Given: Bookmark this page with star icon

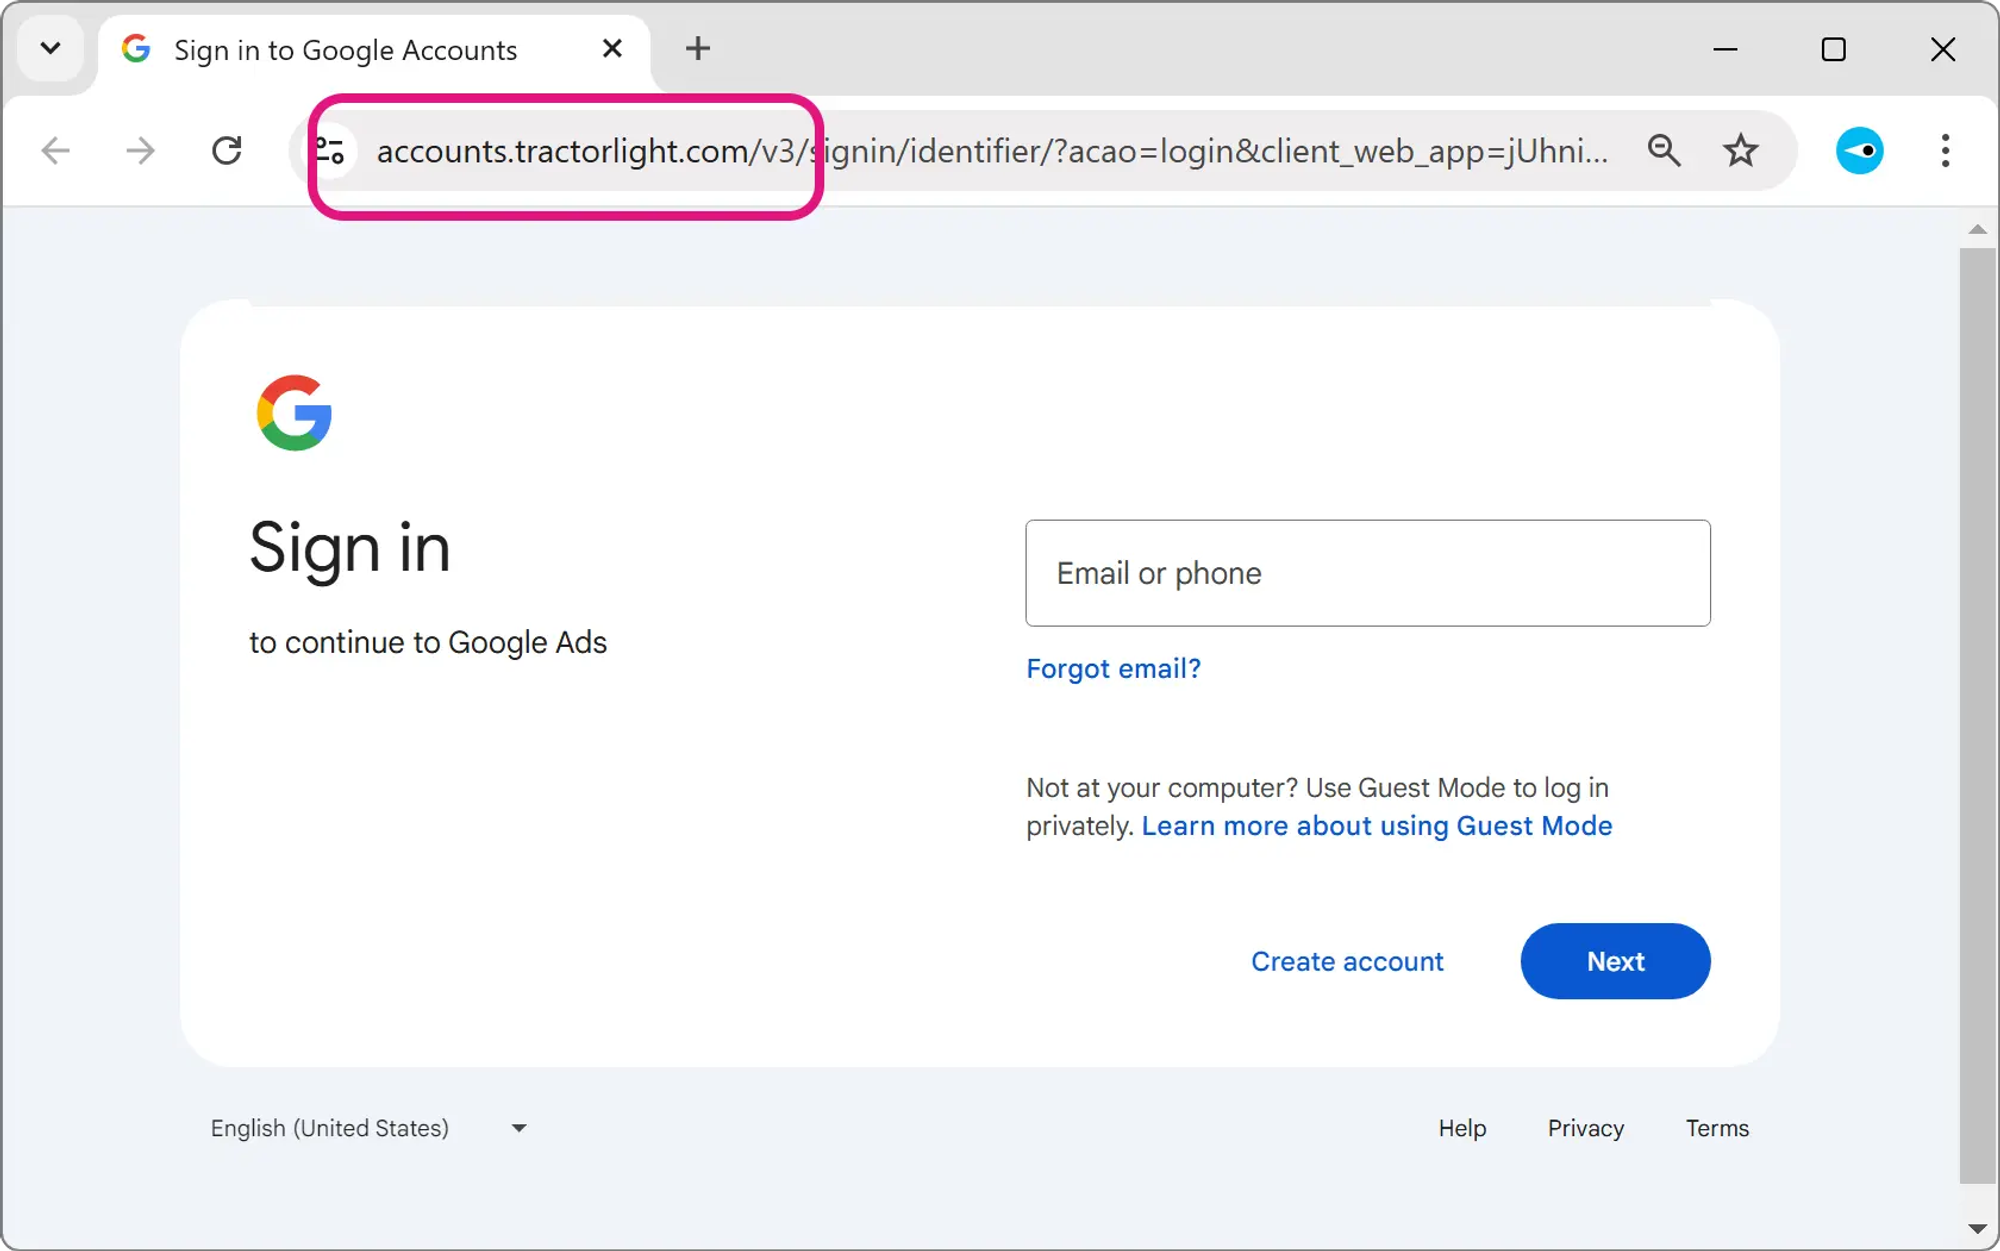Looking at the screenshot, I should [x=1741, y=151].
